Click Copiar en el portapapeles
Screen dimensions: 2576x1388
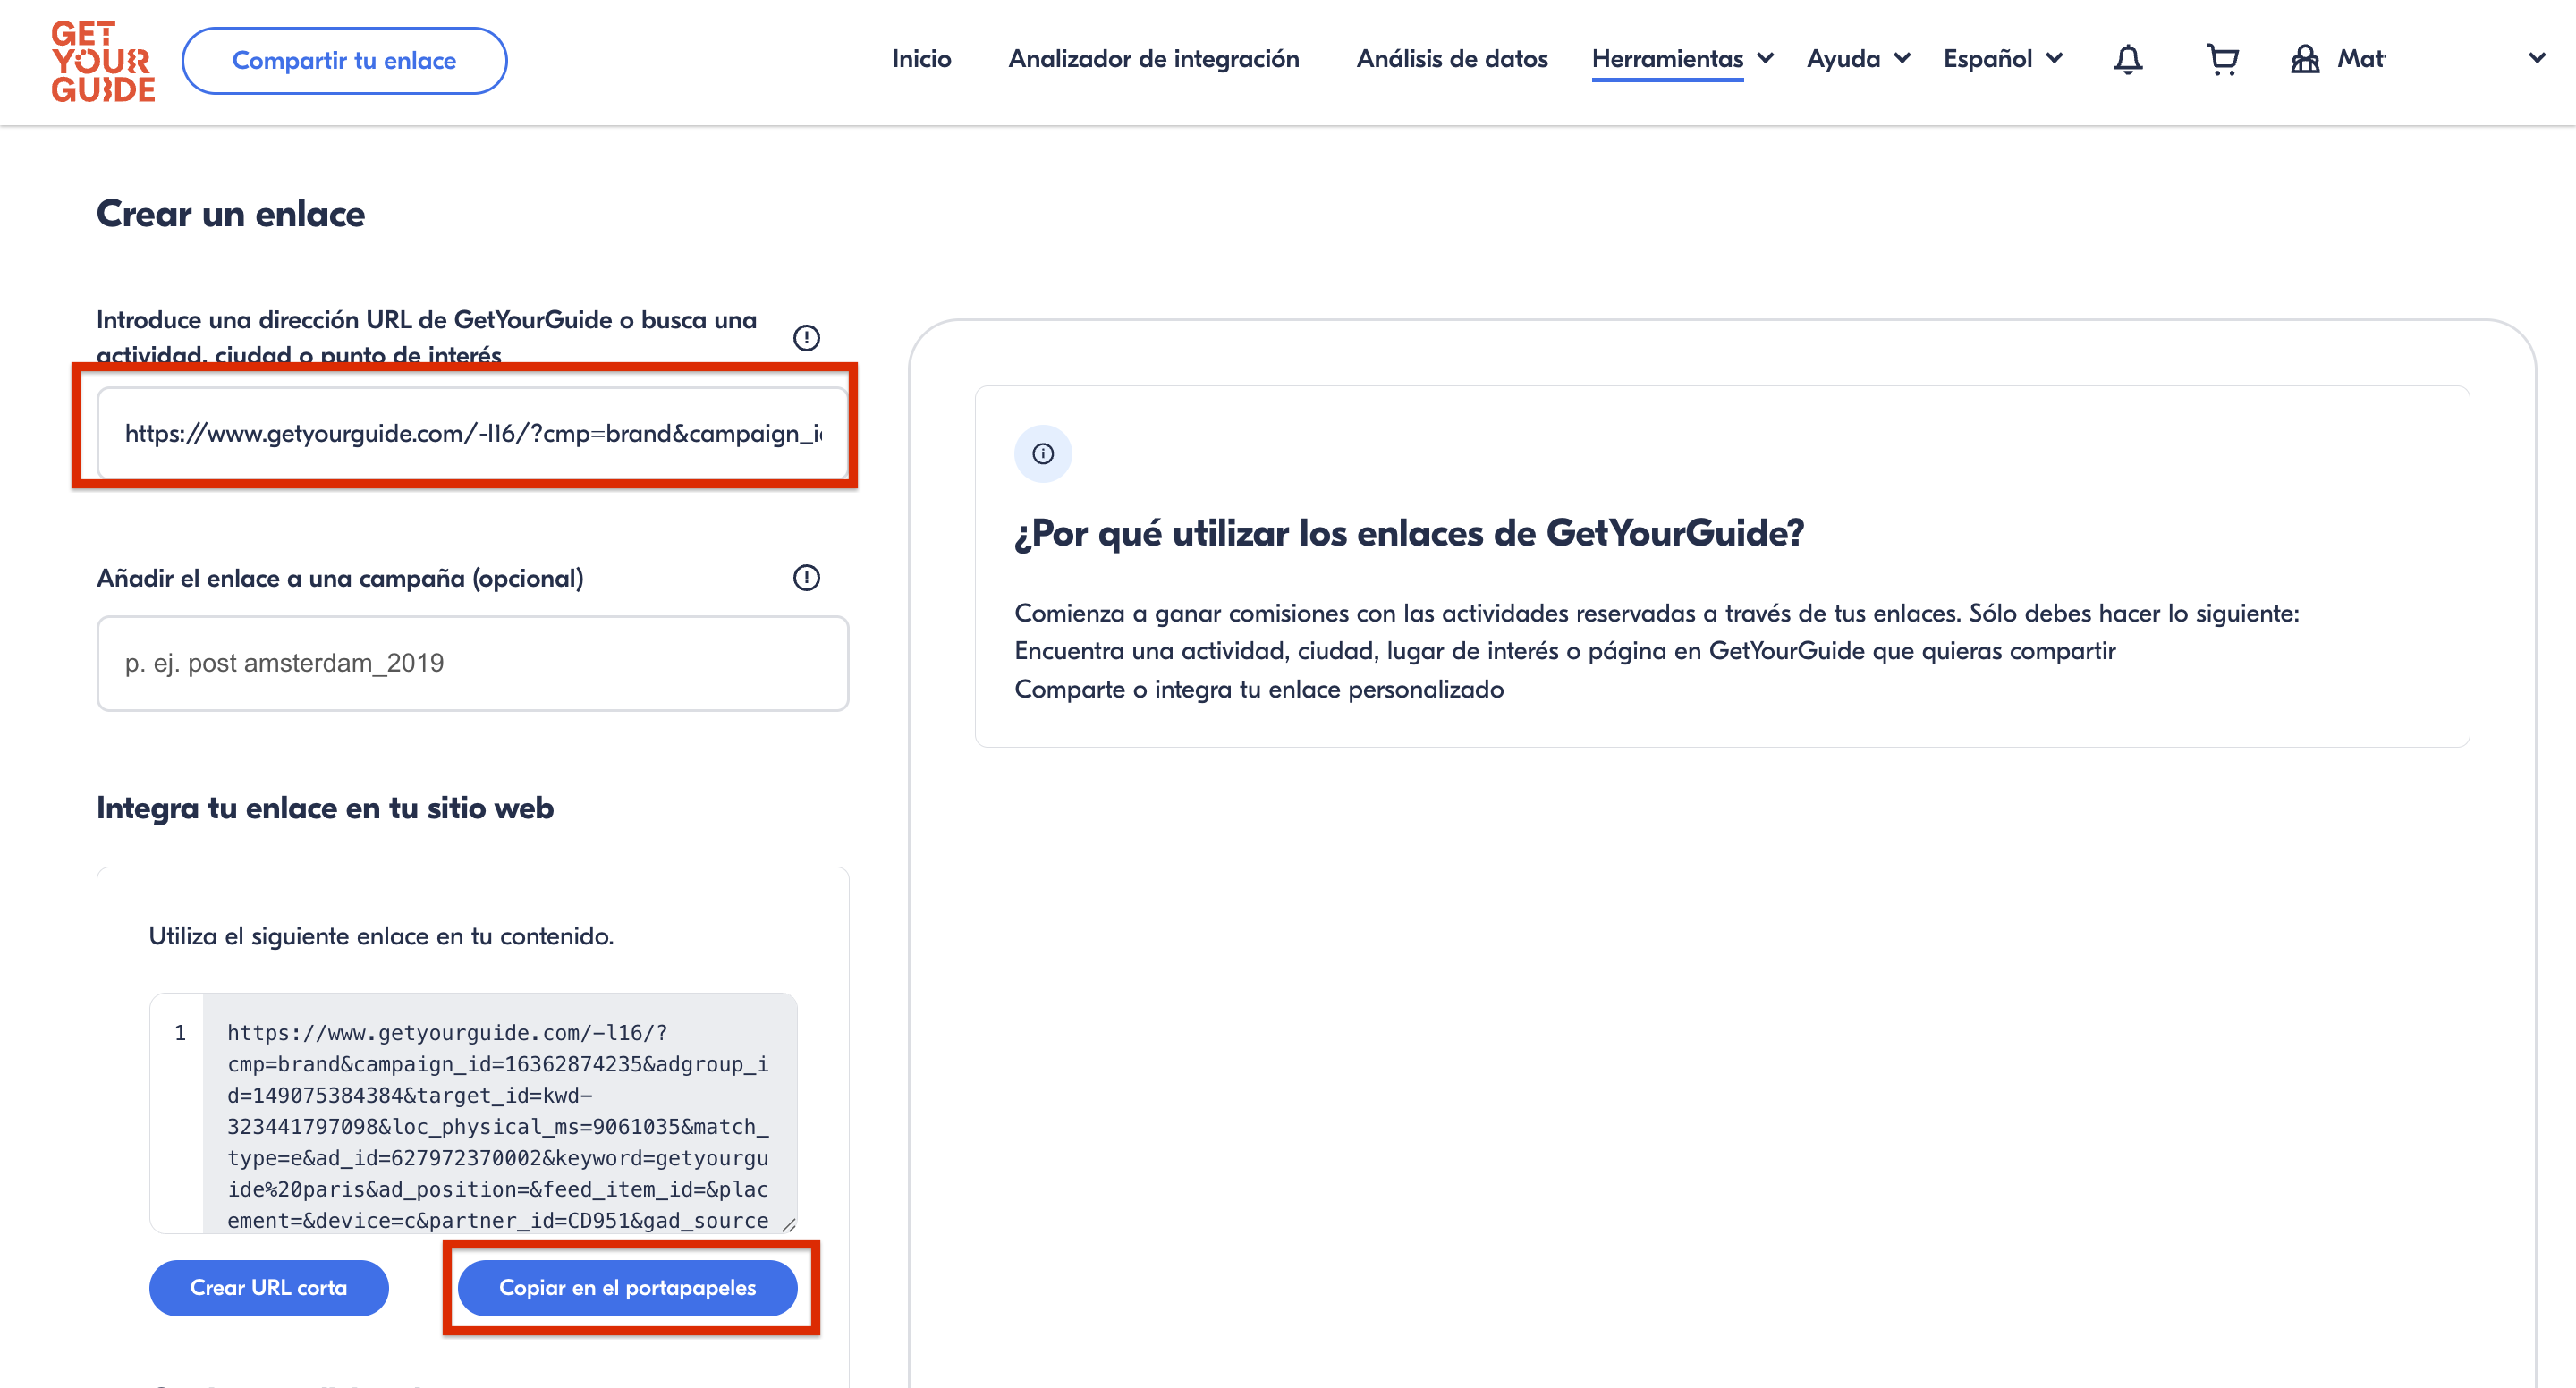tap(627, 1288)
